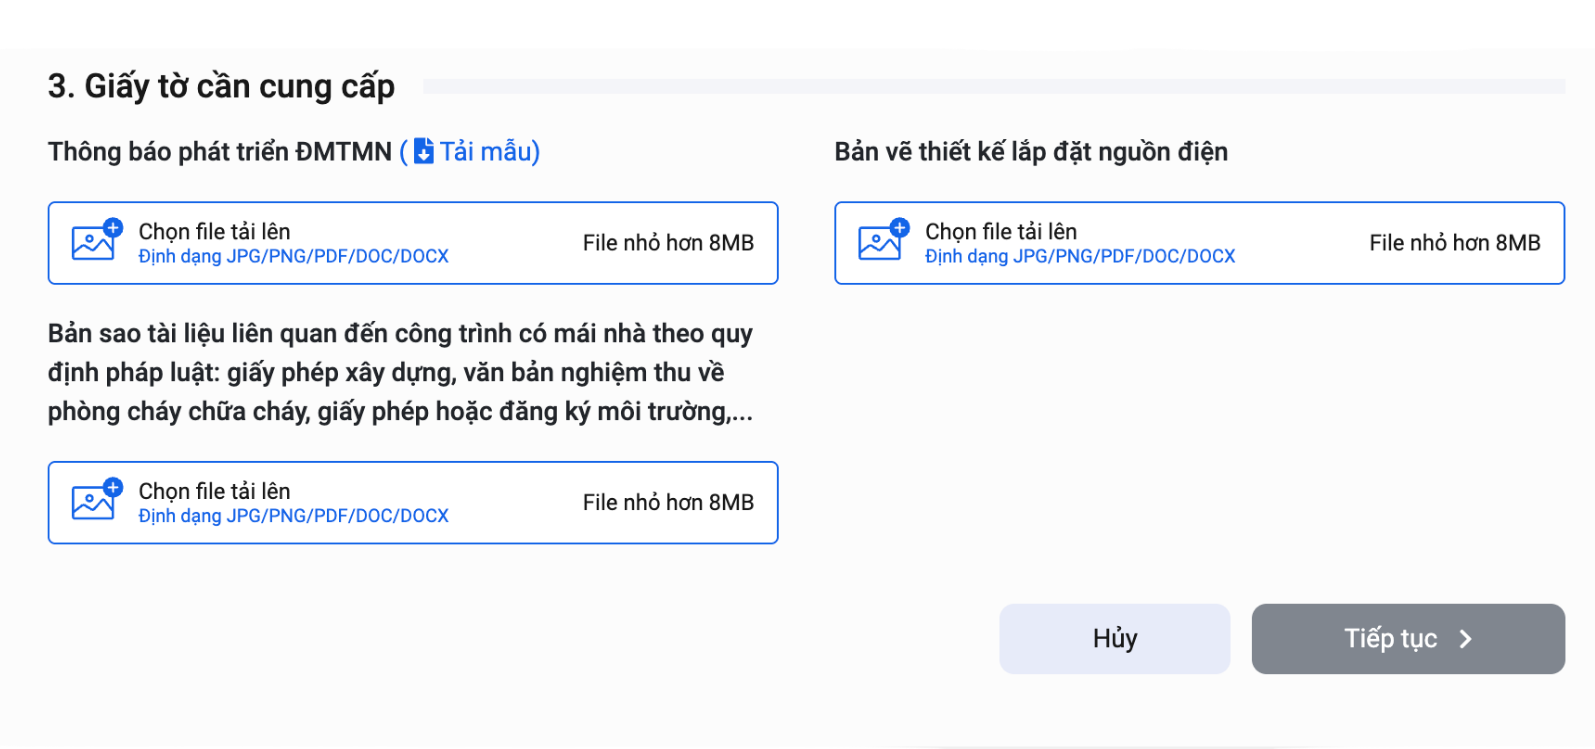This screenshot has height=749, width=1595.
Task: Click the design drawing file upload area
Action: point(1199,243)
